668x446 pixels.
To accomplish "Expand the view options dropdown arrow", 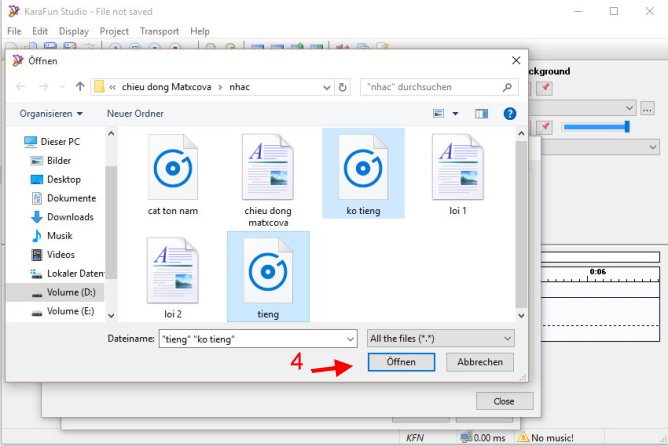I will (456, 114).
